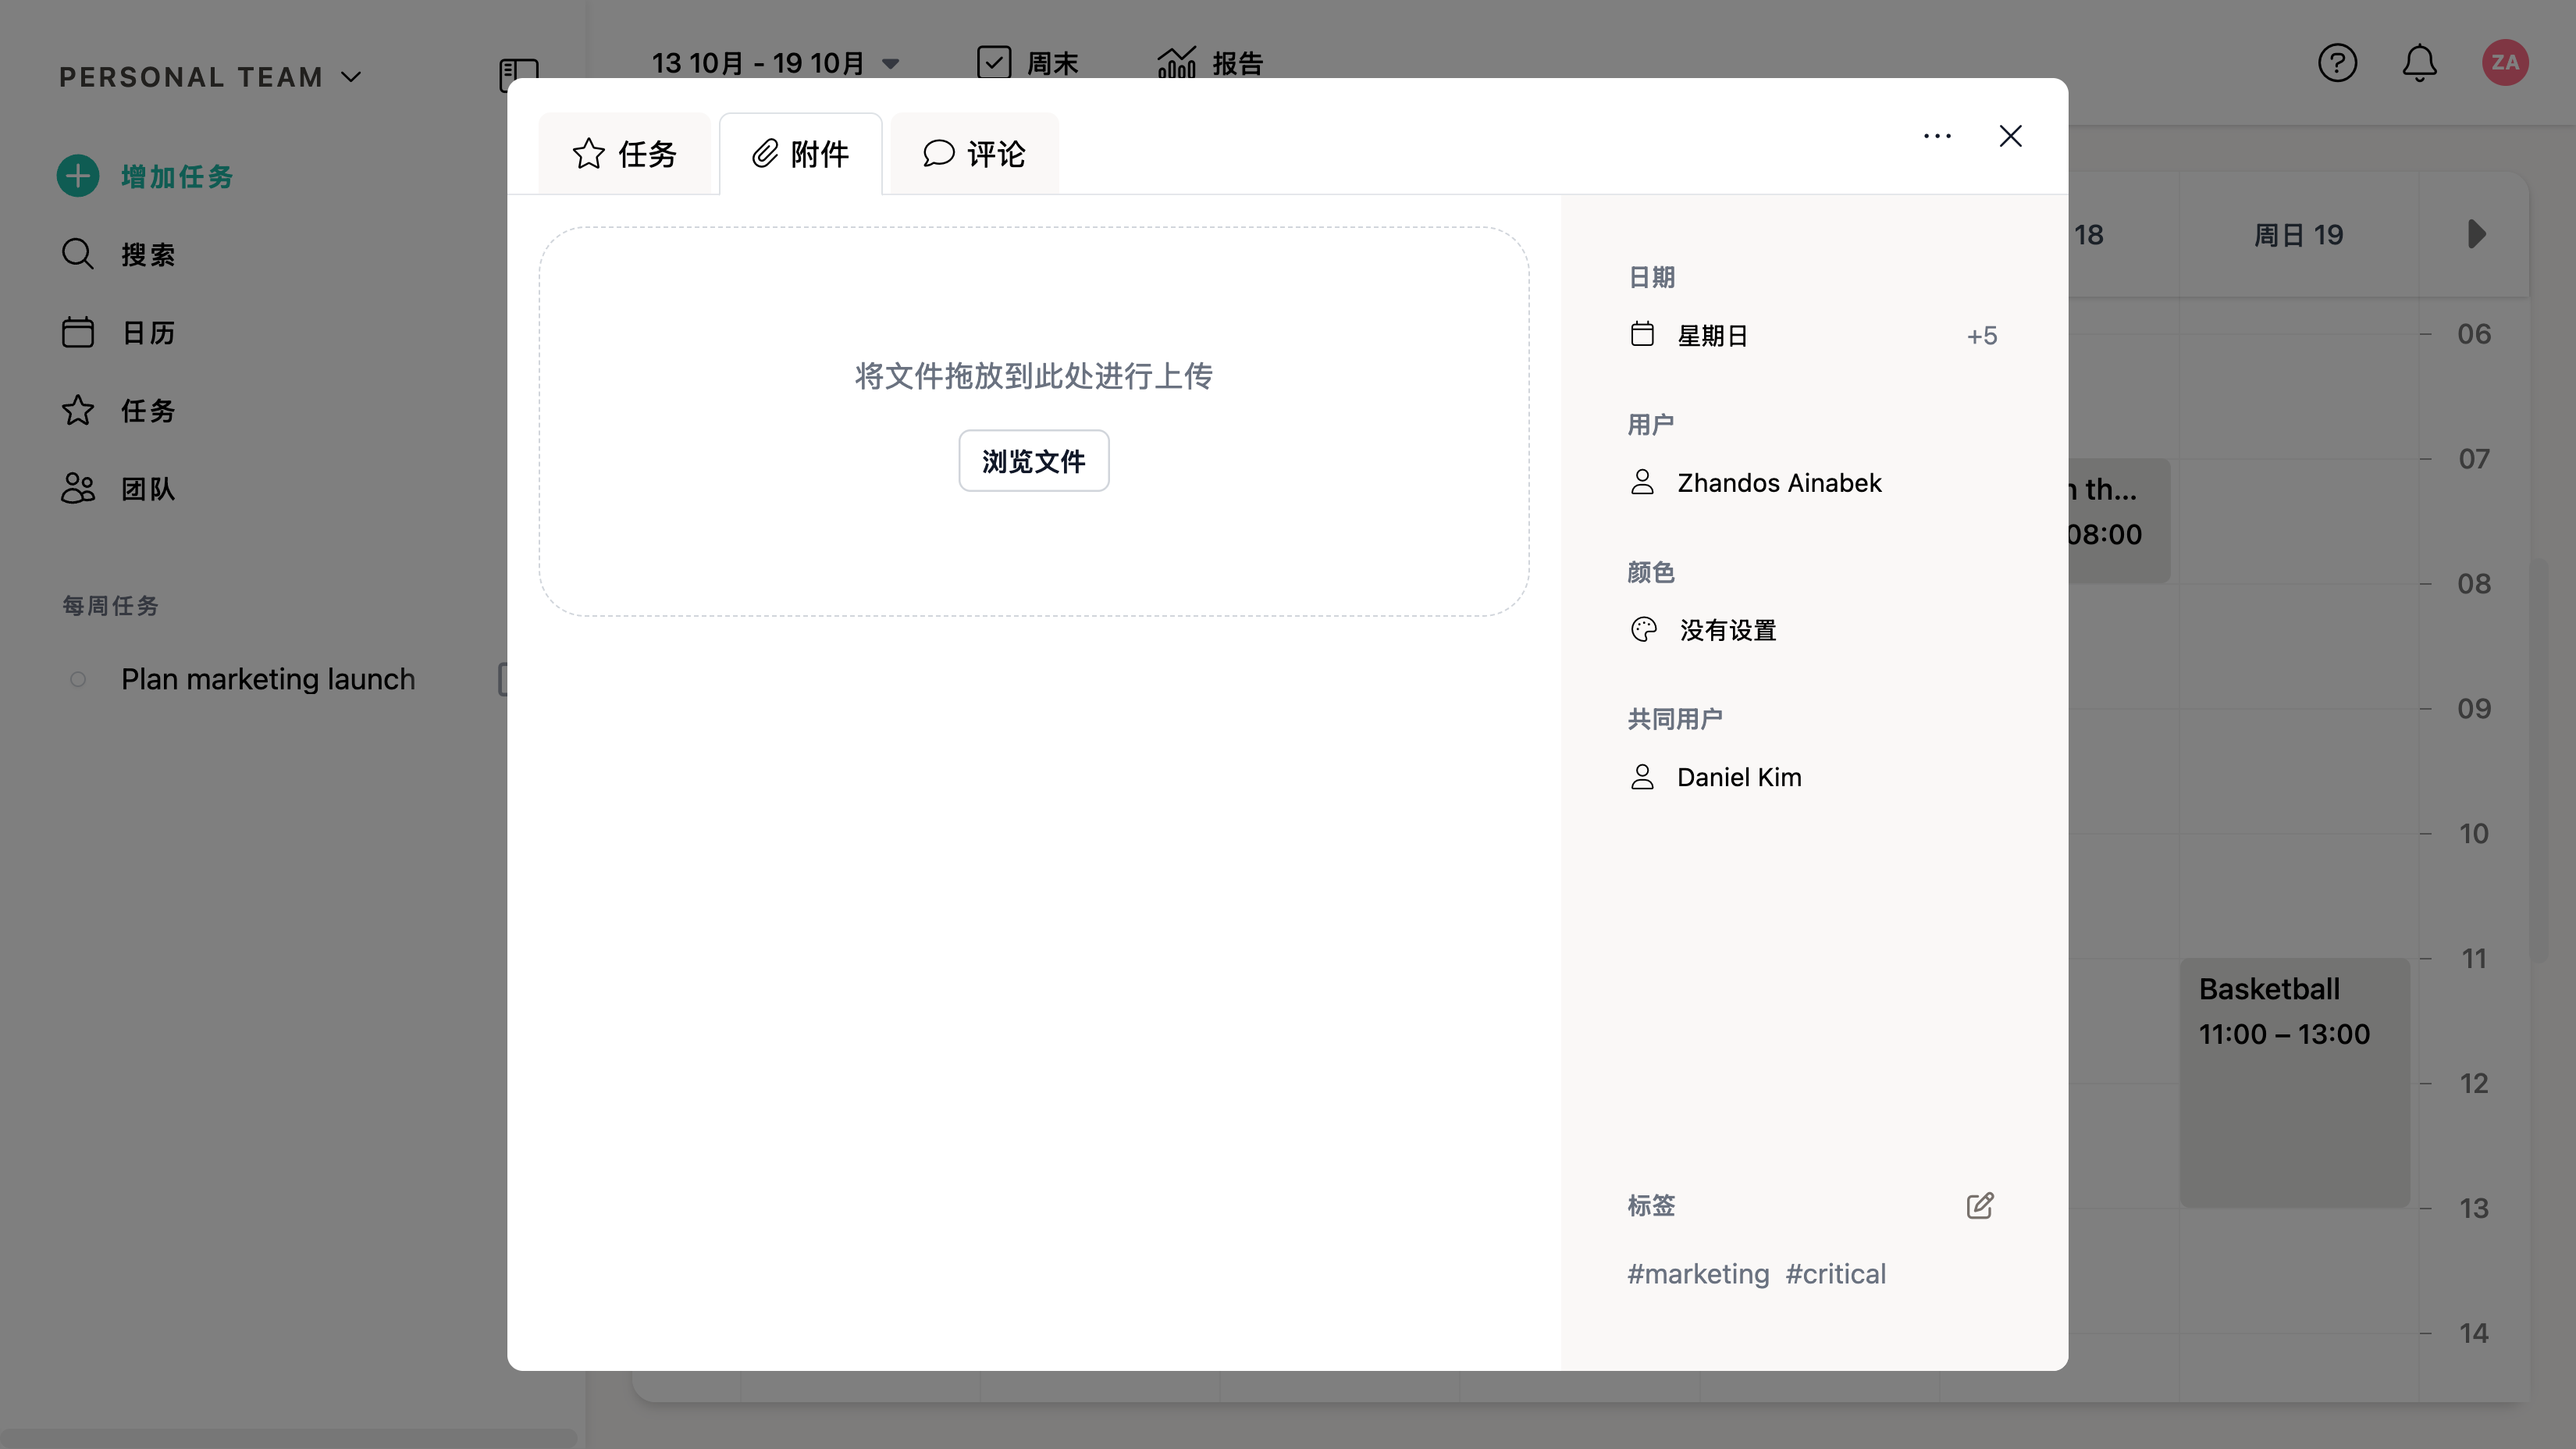Switch to the 评论 tab
The width and height of the screenshot is (2576, 1449).
pyautogui.click(x=974, y=154)
